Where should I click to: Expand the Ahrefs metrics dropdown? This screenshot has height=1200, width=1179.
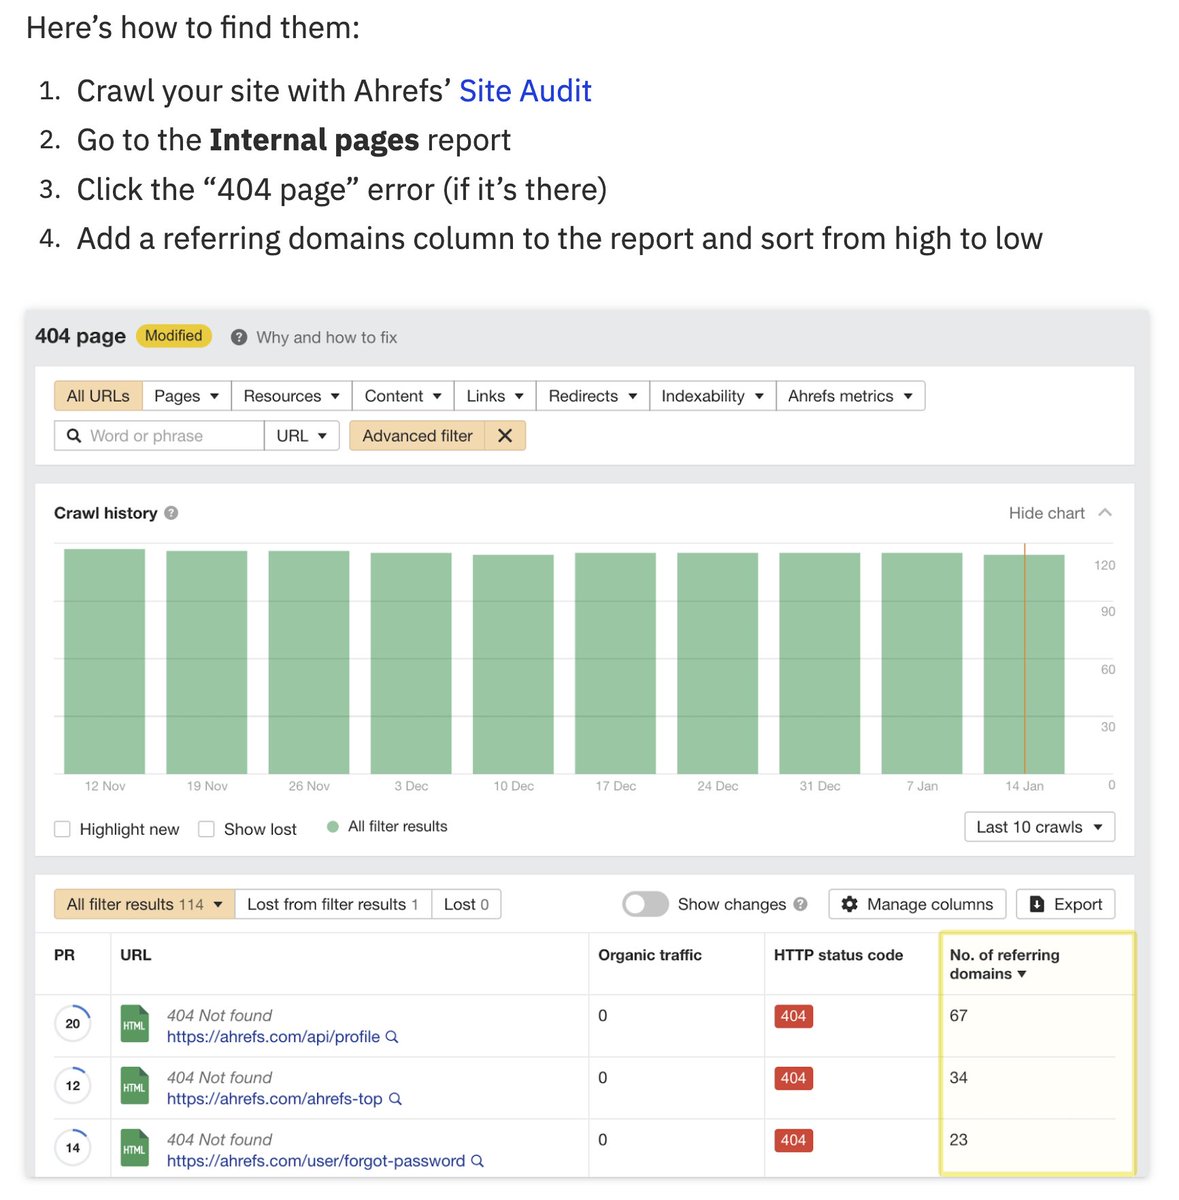850,396
